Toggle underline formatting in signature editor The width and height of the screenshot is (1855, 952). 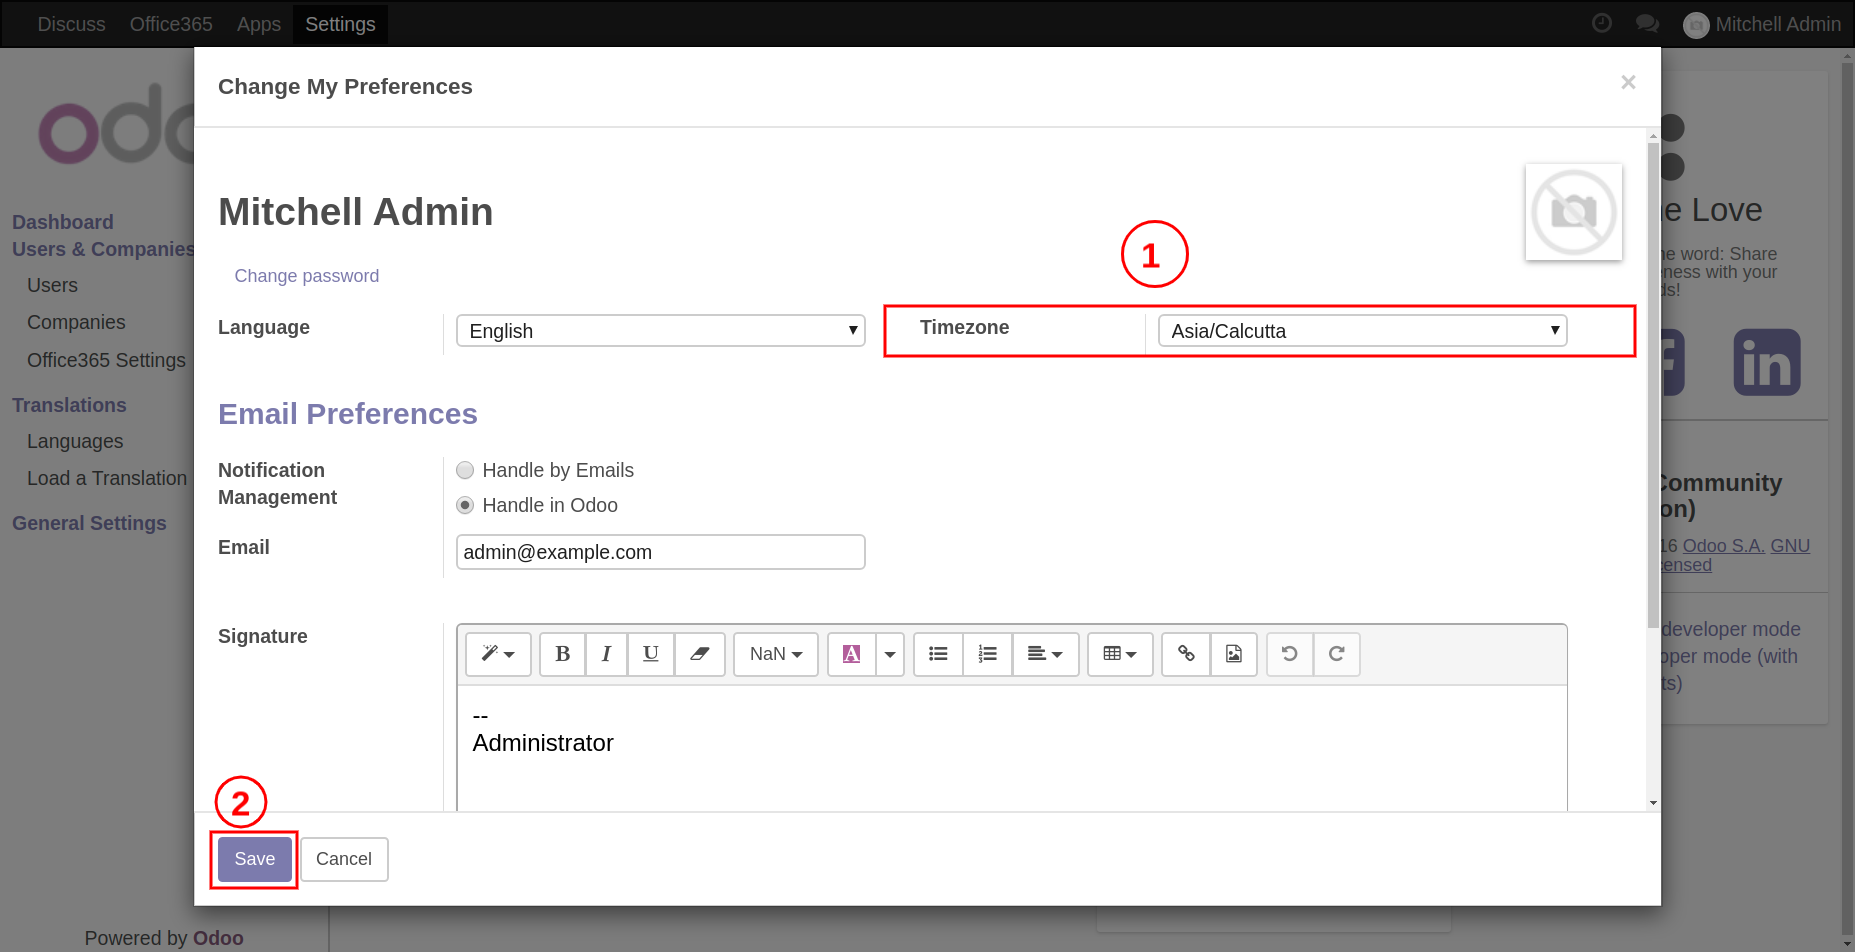pyautogui.click(x=651, y=654)
